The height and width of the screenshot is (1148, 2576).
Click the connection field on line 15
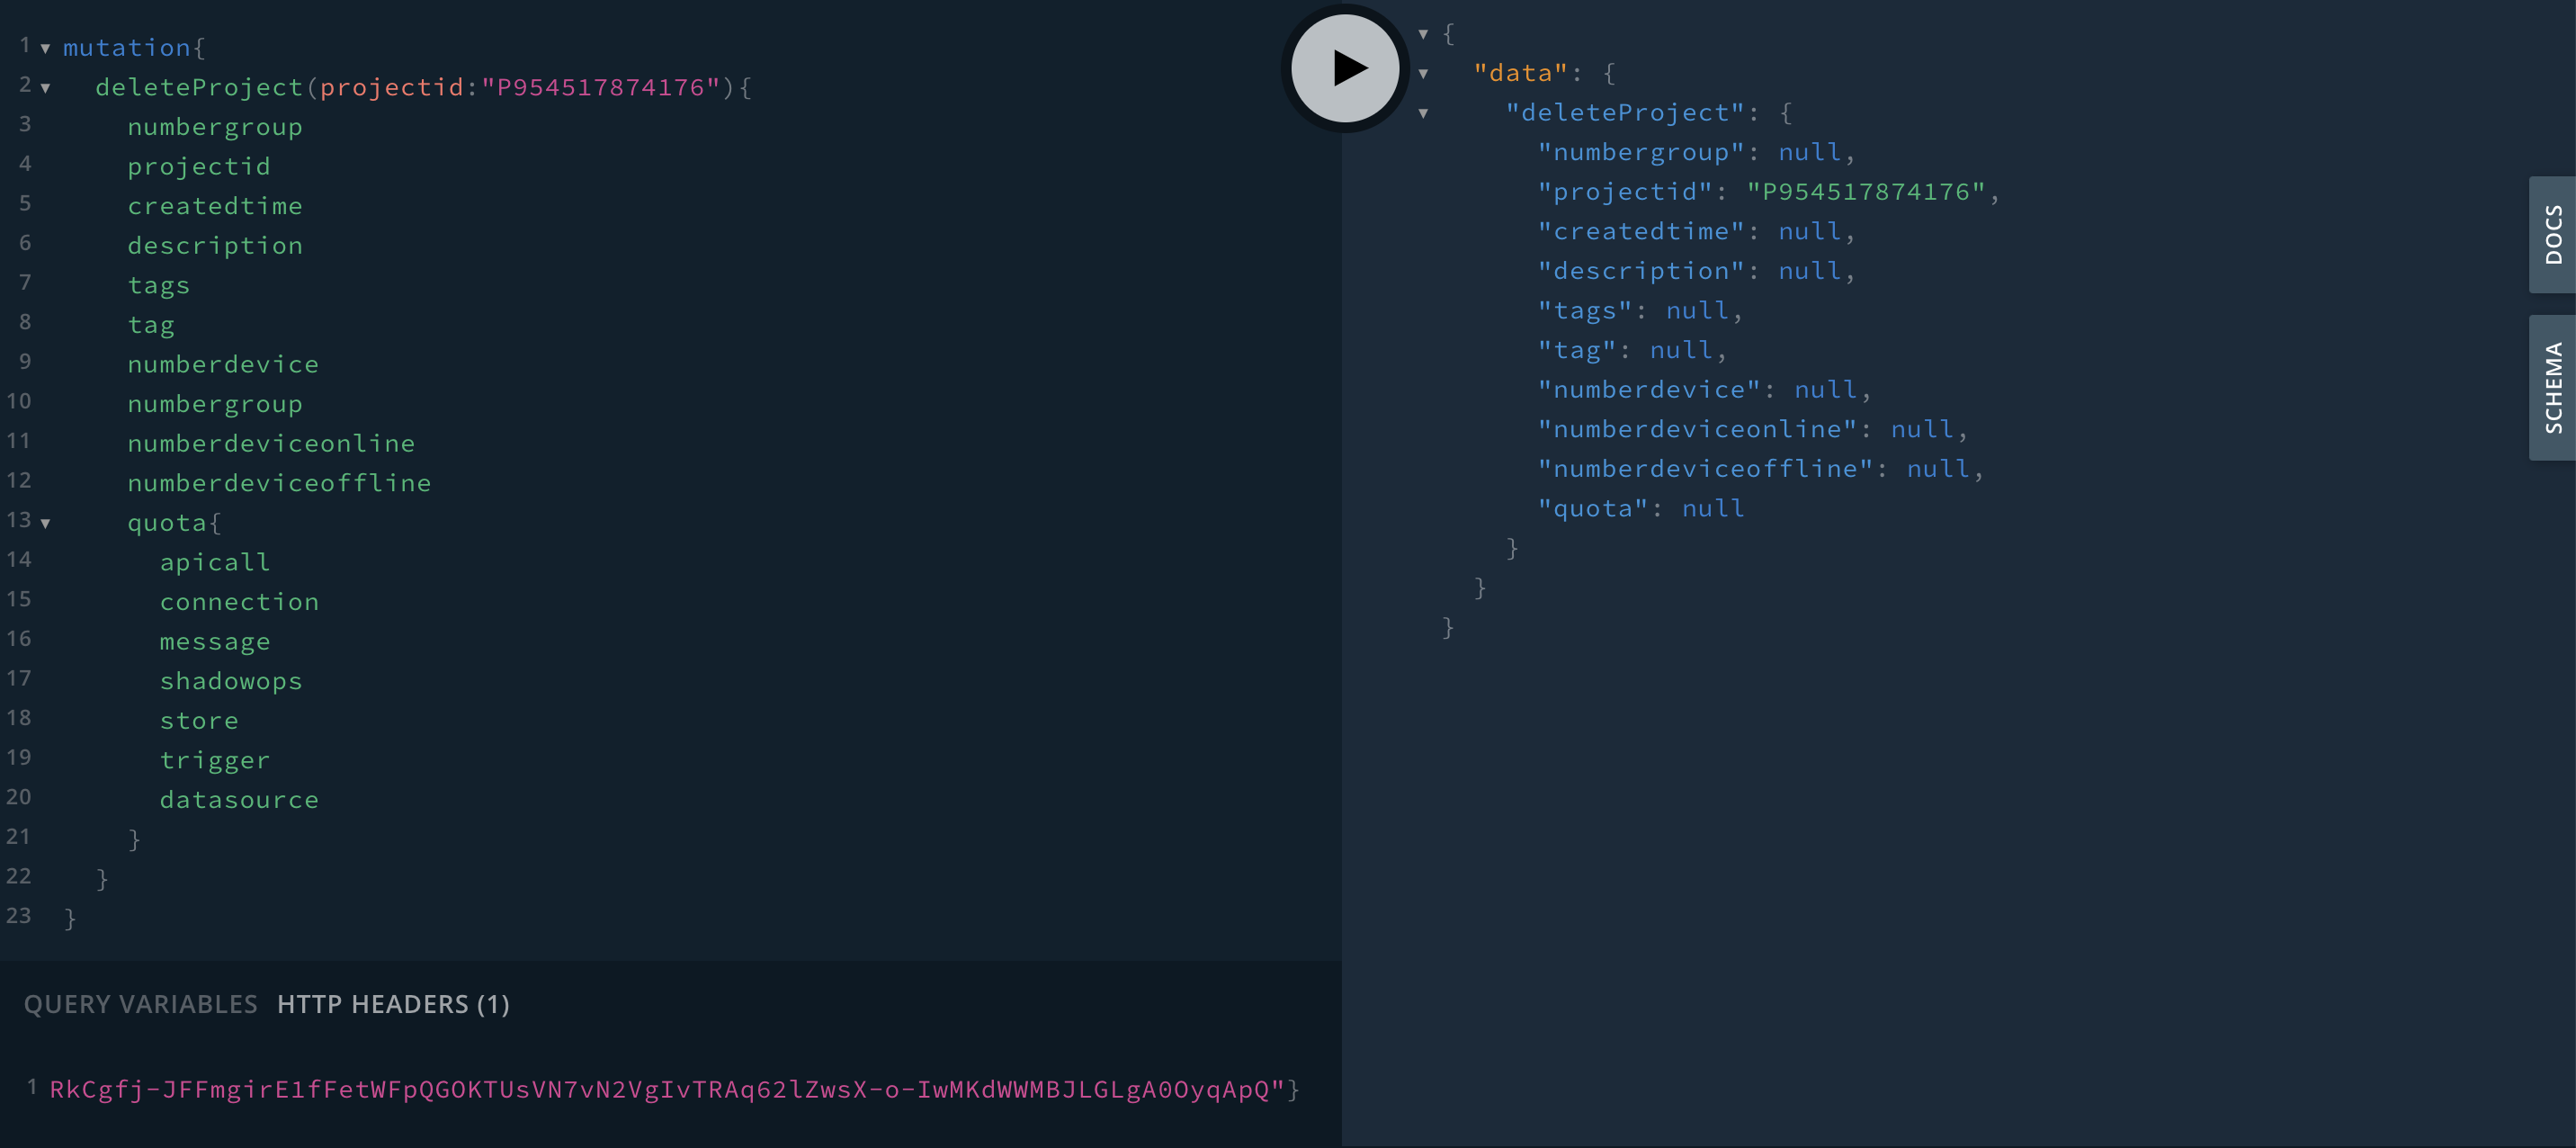click(239, 602)
